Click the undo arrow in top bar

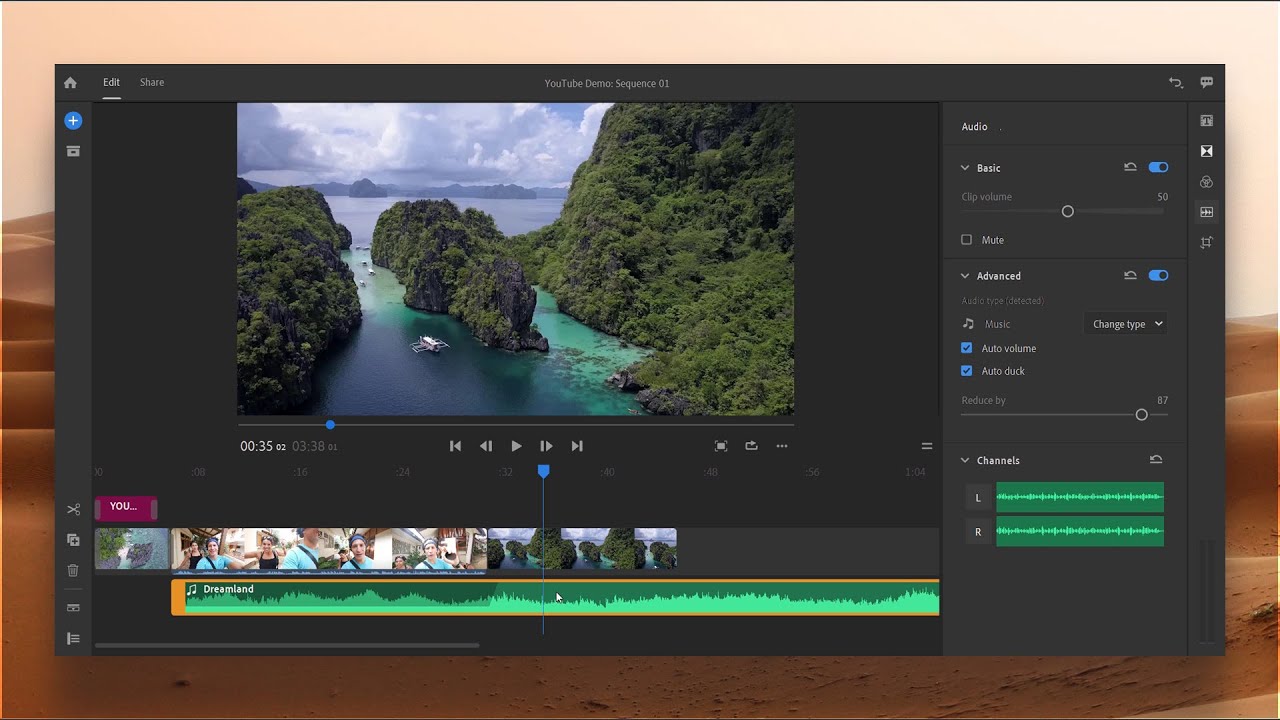click(1176, 83)
